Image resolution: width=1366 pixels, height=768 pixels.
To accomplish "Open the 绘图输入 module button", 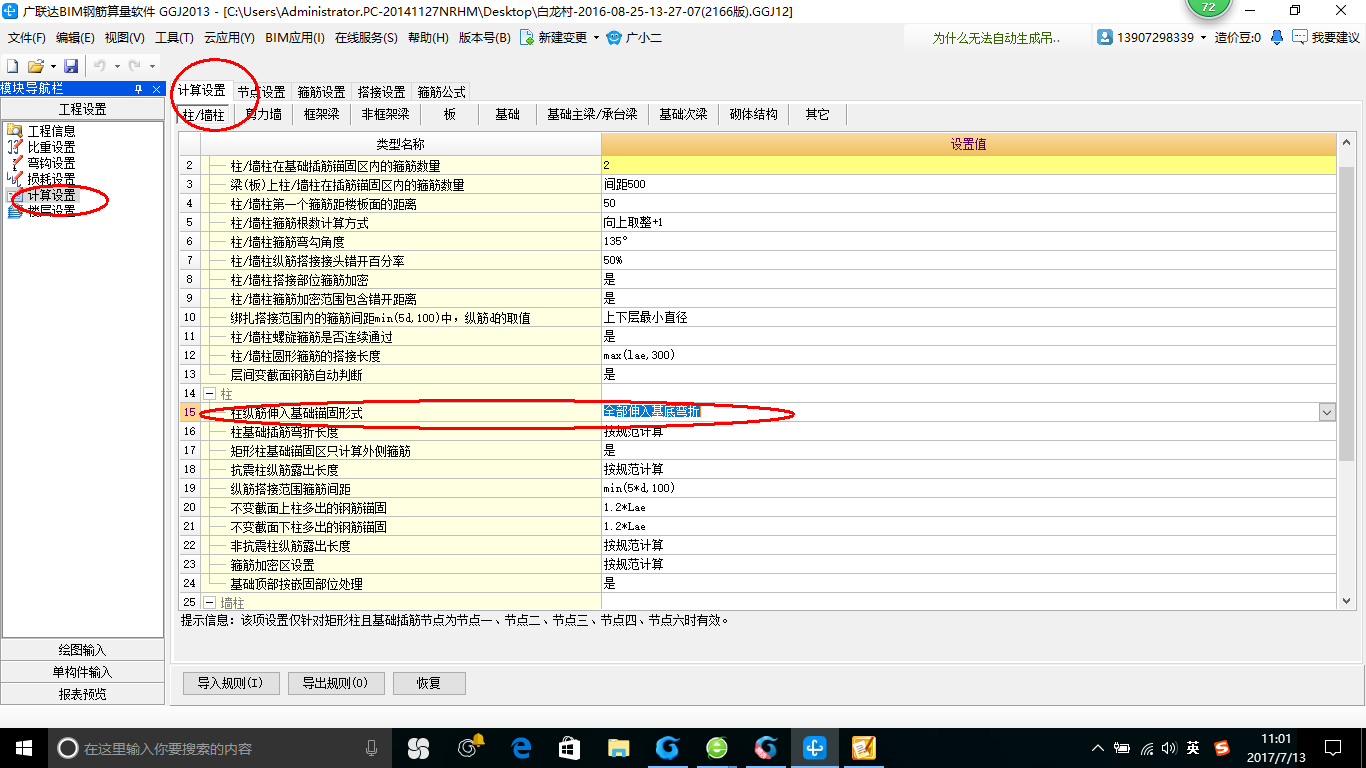I will click(x=82, y=650).
